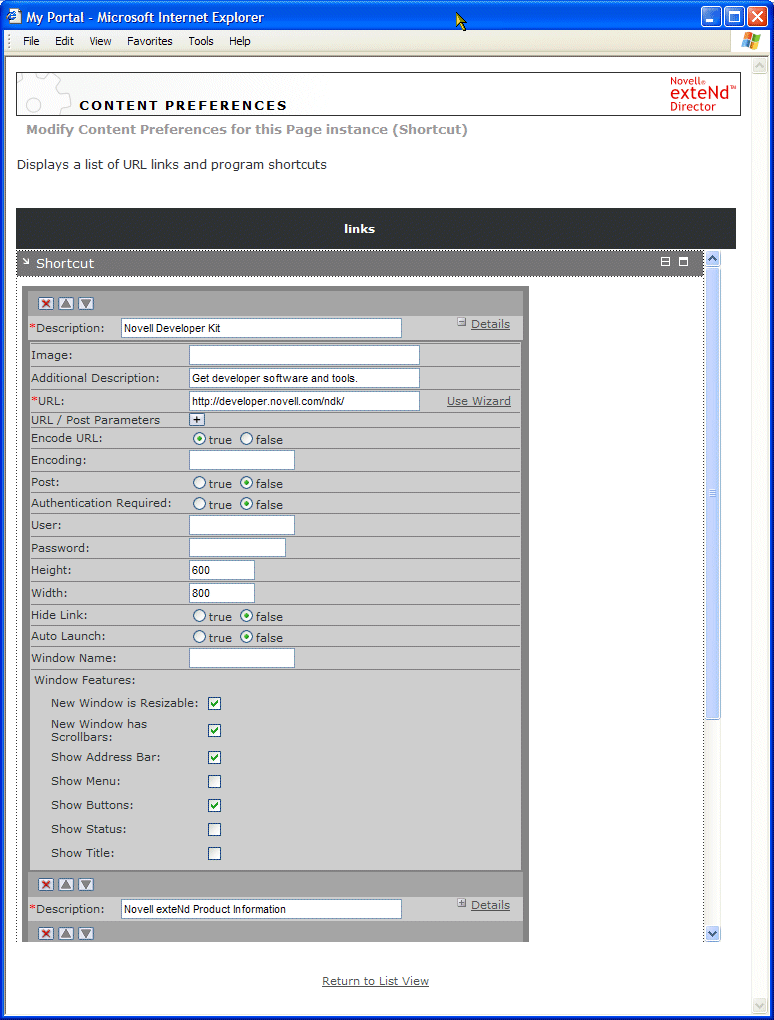Click the Height field showing 600
This screenshot has width=774, height=1020.
pyautogui.click(x=222, y=570)
